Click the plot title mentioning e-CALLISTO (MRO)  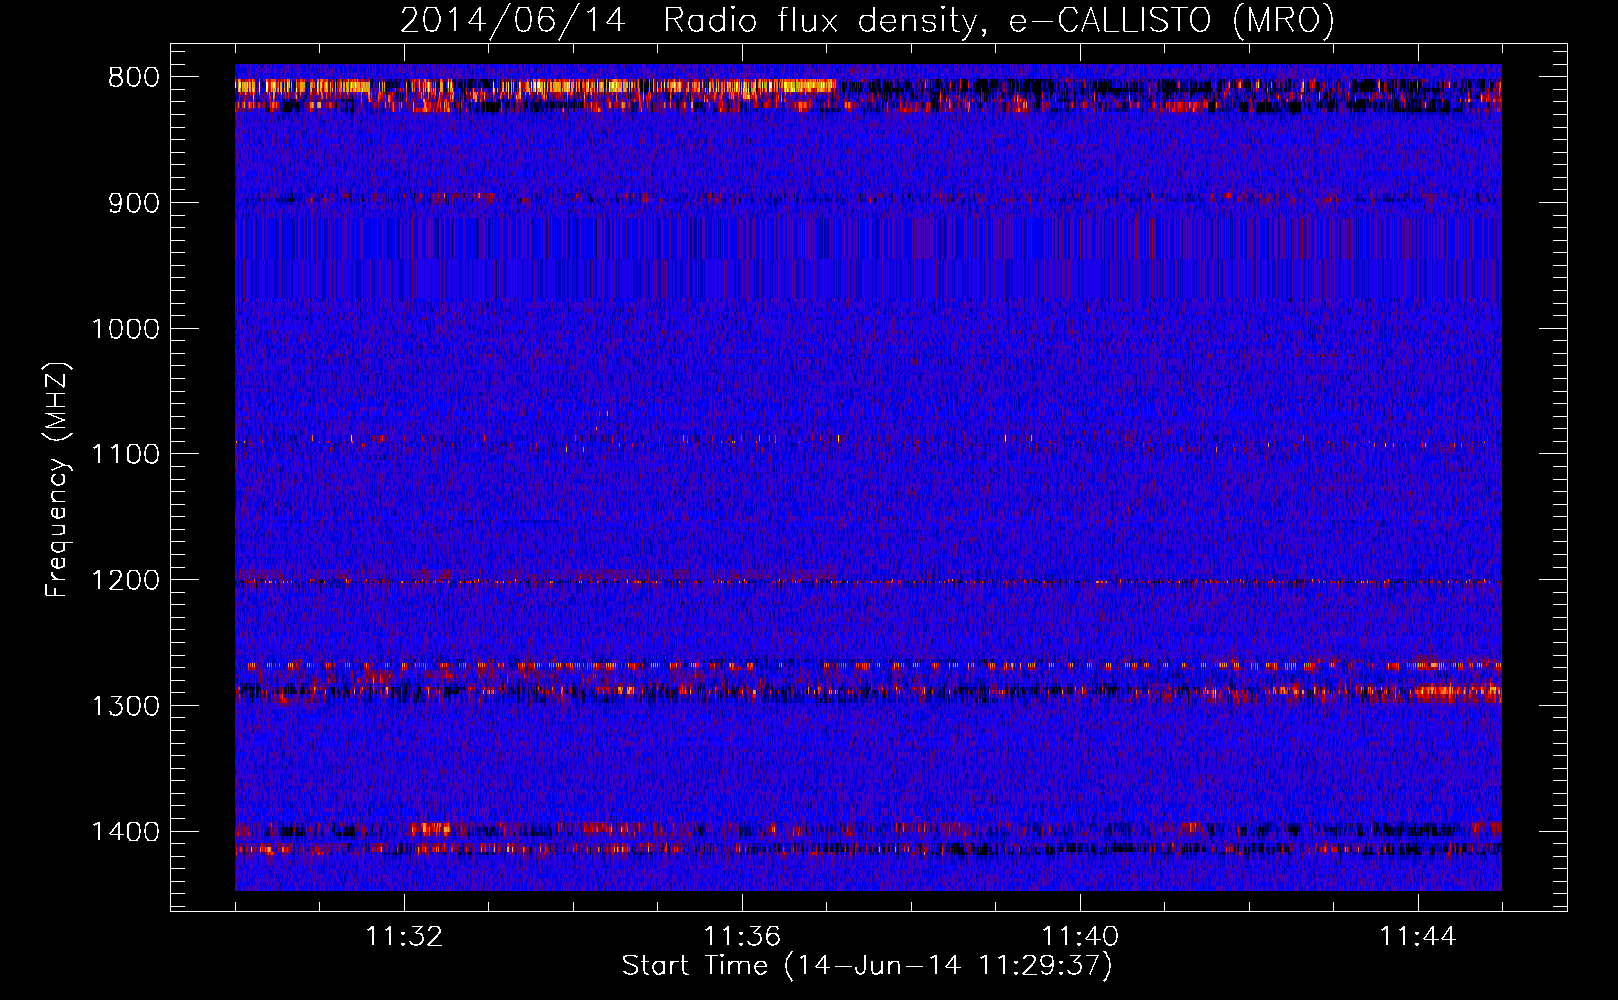(x=867, y=20)
